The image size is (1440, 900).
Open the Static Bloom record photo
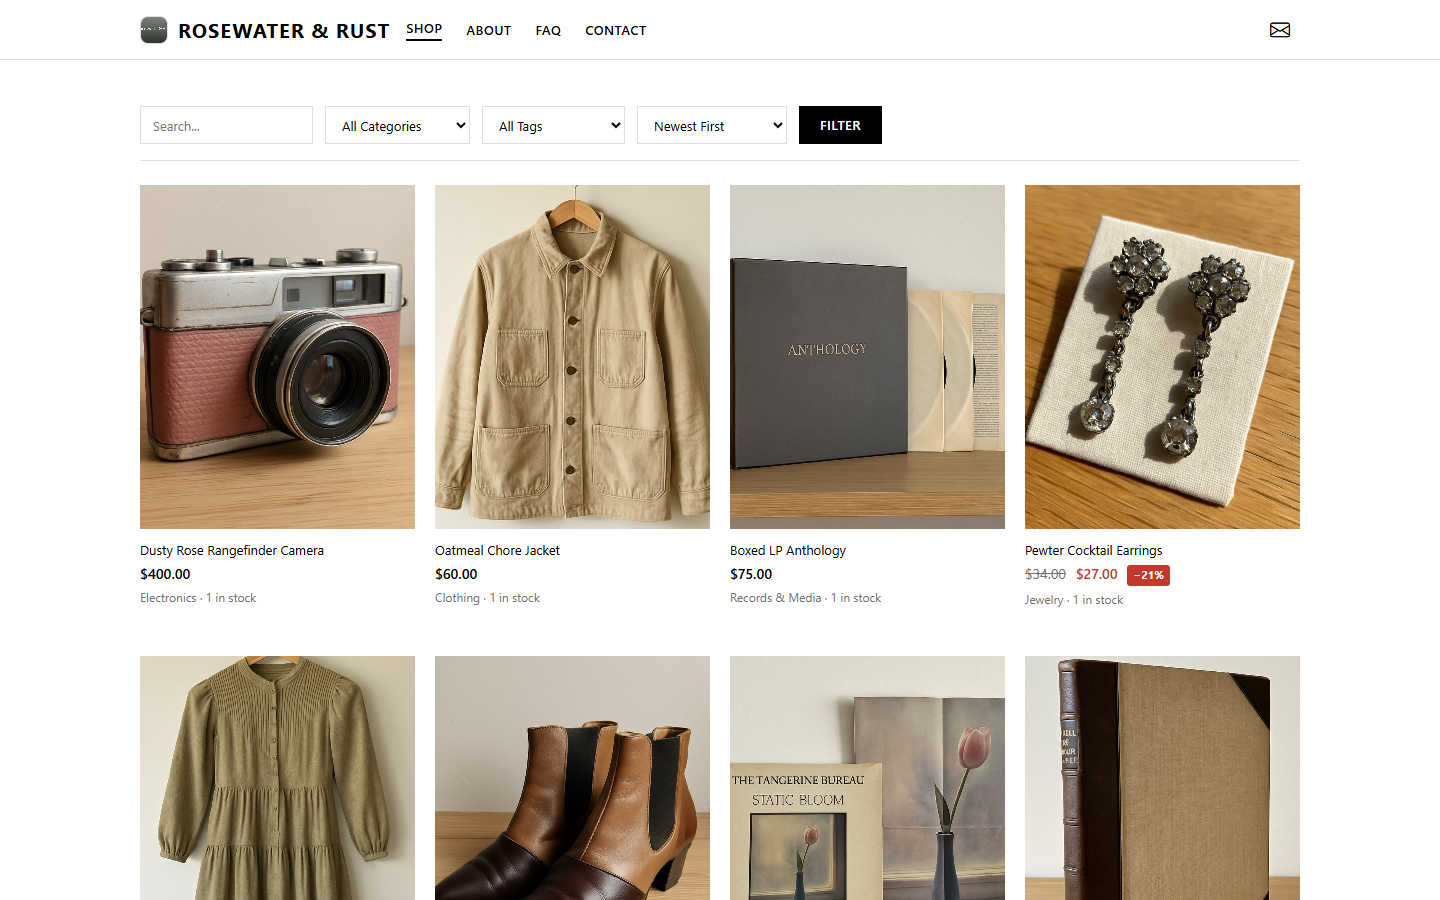click(867, 778)
